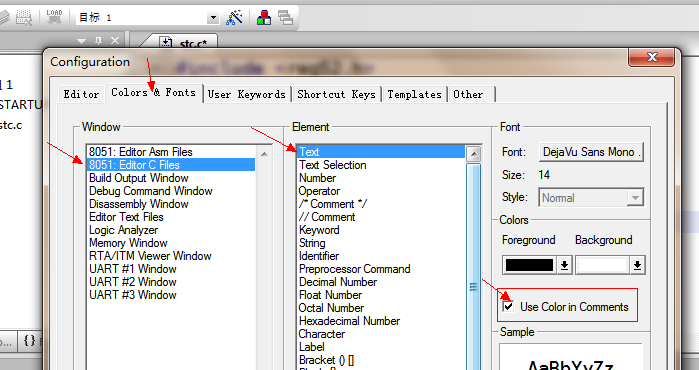Select 8051: Editor C Files
This screenshot has height=370, width=699.
pos(171,165)
